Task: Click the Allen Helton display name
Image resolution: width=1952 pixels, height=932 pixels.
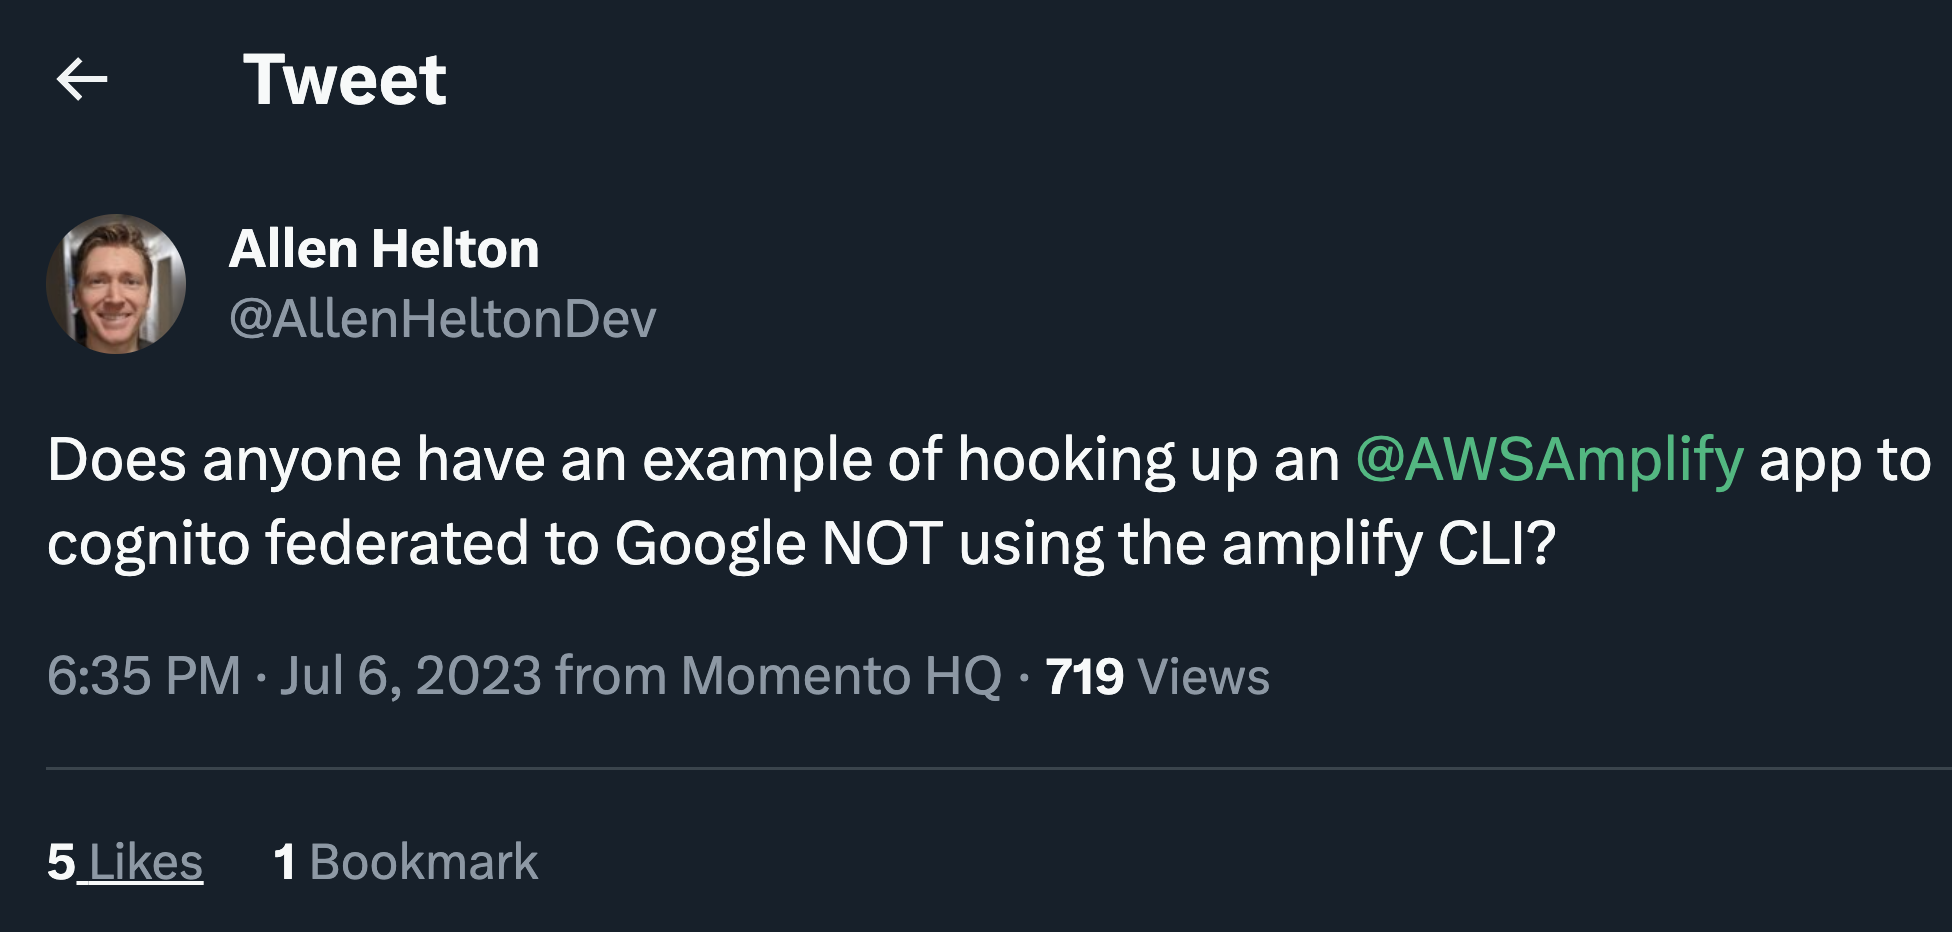Action: click(x=382, y=251)
